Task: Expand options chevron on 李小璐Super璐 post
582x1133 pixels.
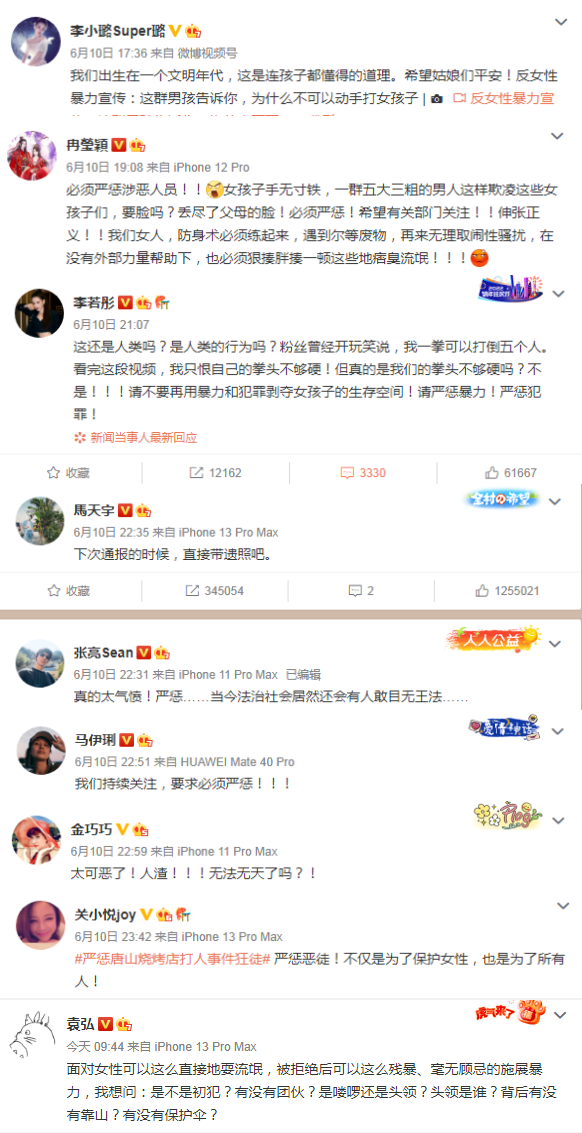Action: pyautogui.click(x=561, y=22)
